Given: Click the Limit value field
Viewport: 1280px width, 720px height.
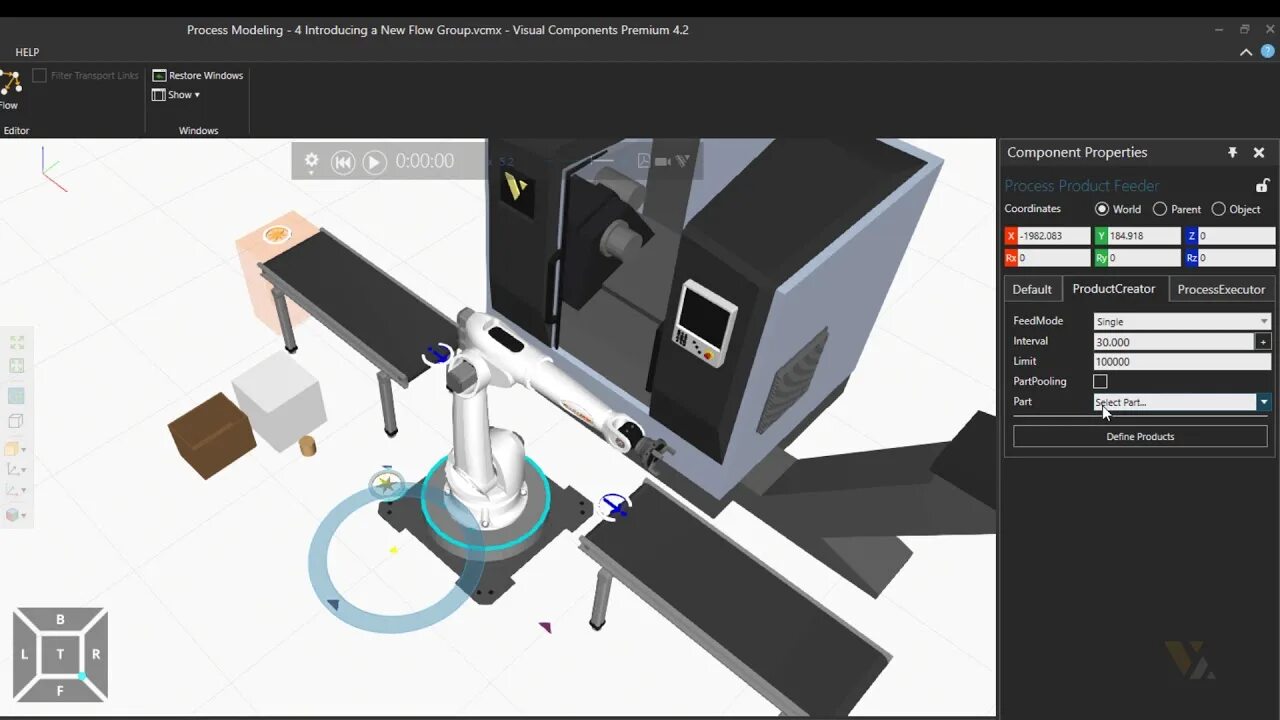Looking at the screenshot, I should (1183, 362).
